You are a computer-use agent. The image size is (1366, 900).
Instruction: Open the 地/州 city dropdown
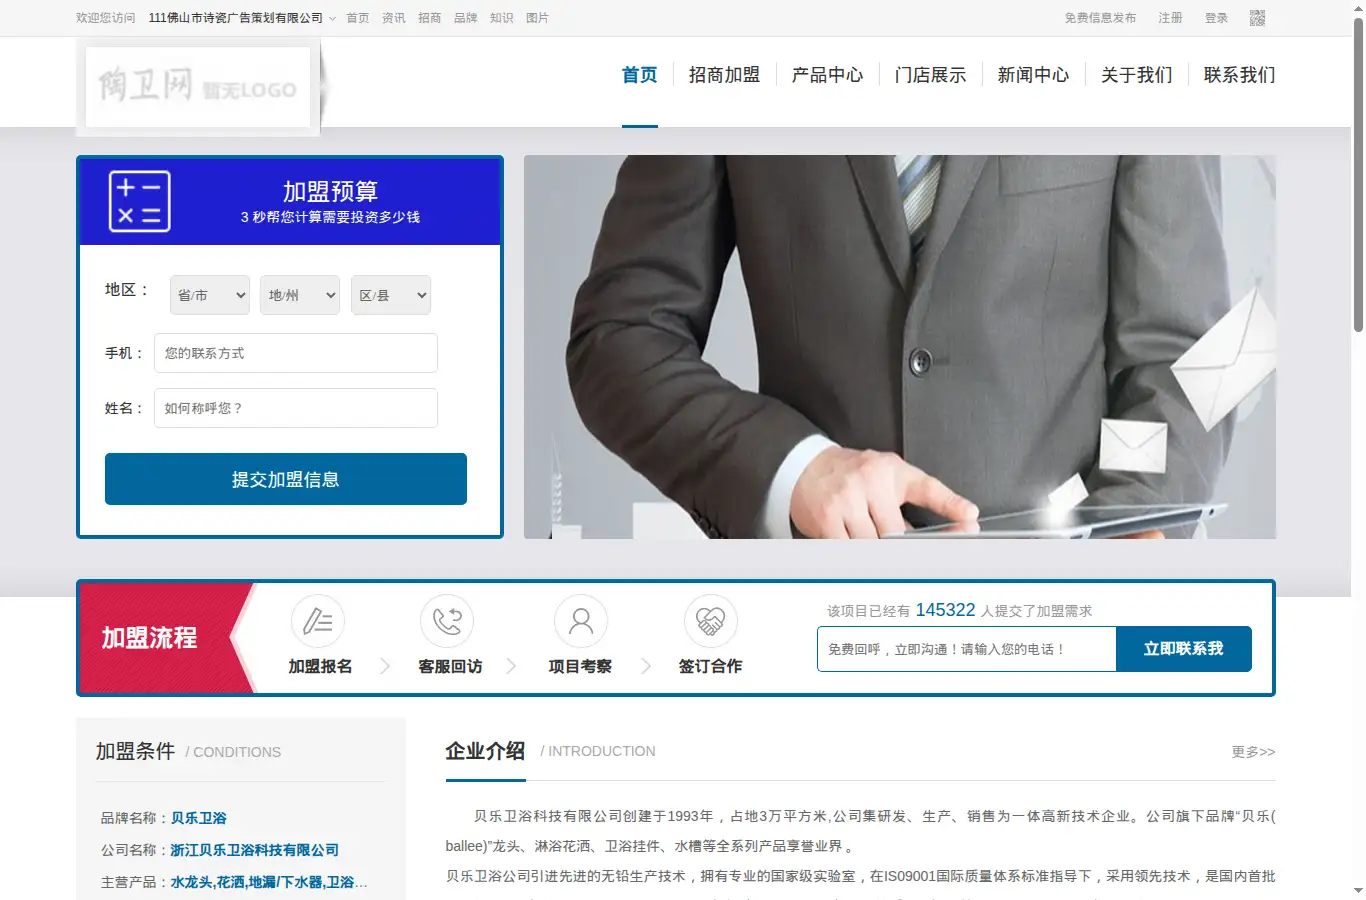(300, 295)
